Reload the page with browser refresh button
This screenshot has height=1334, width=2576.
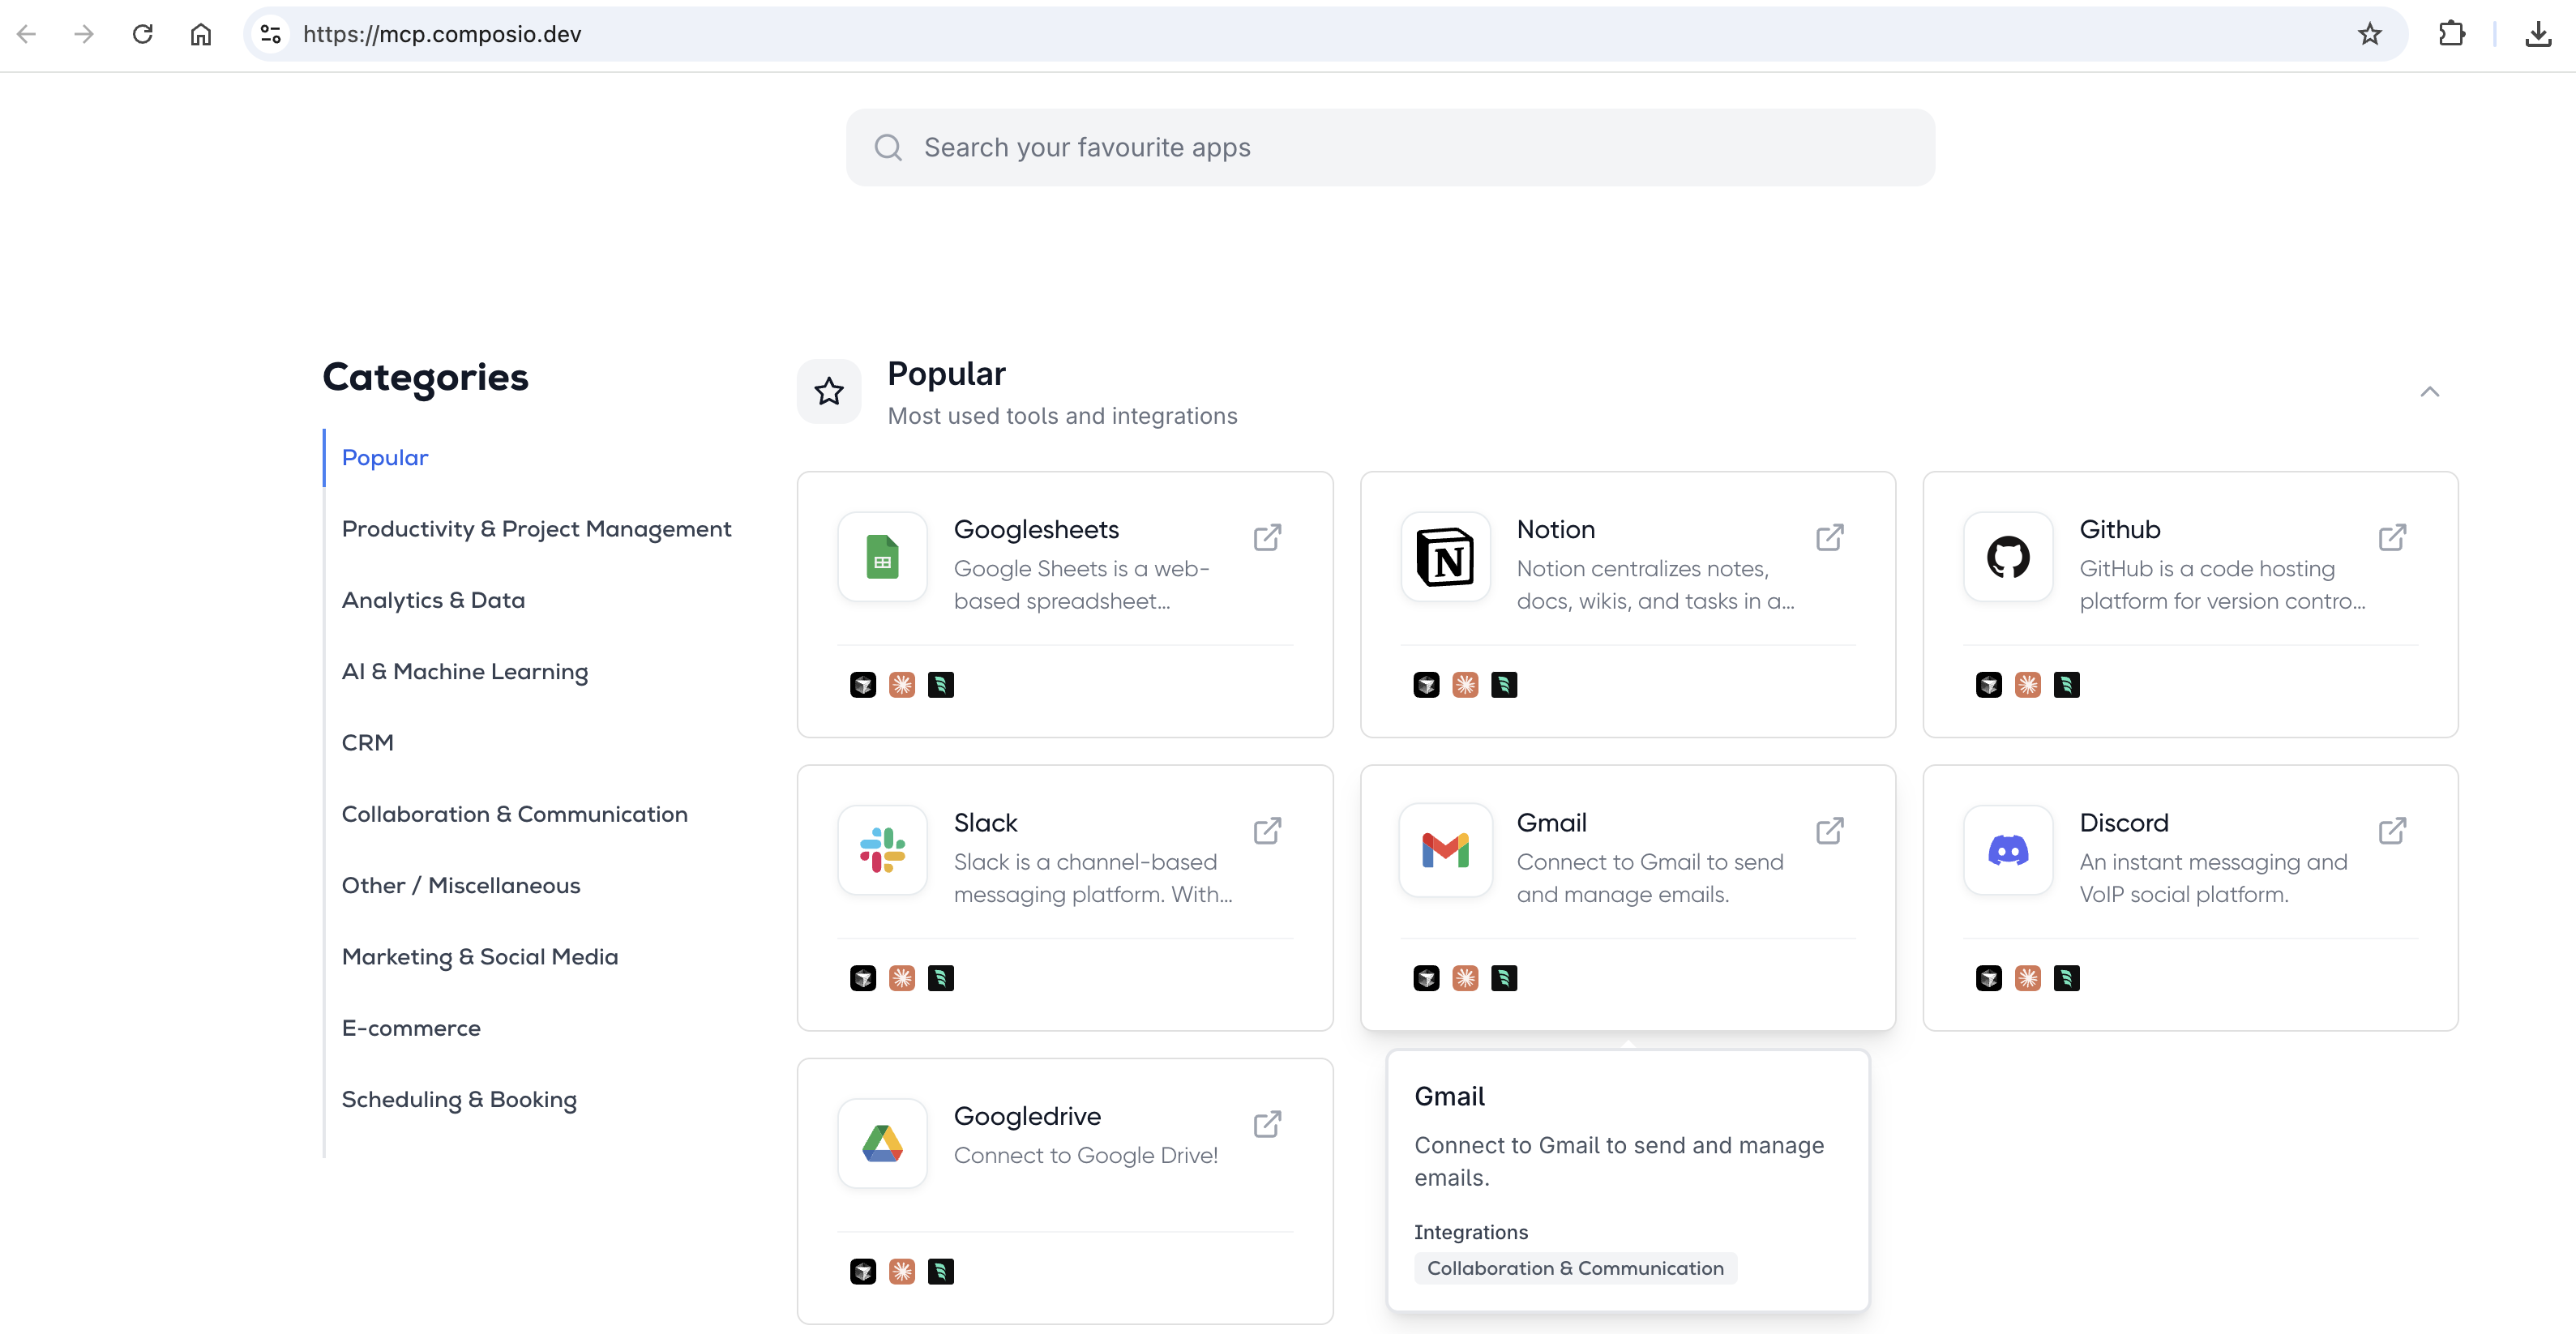143,34
